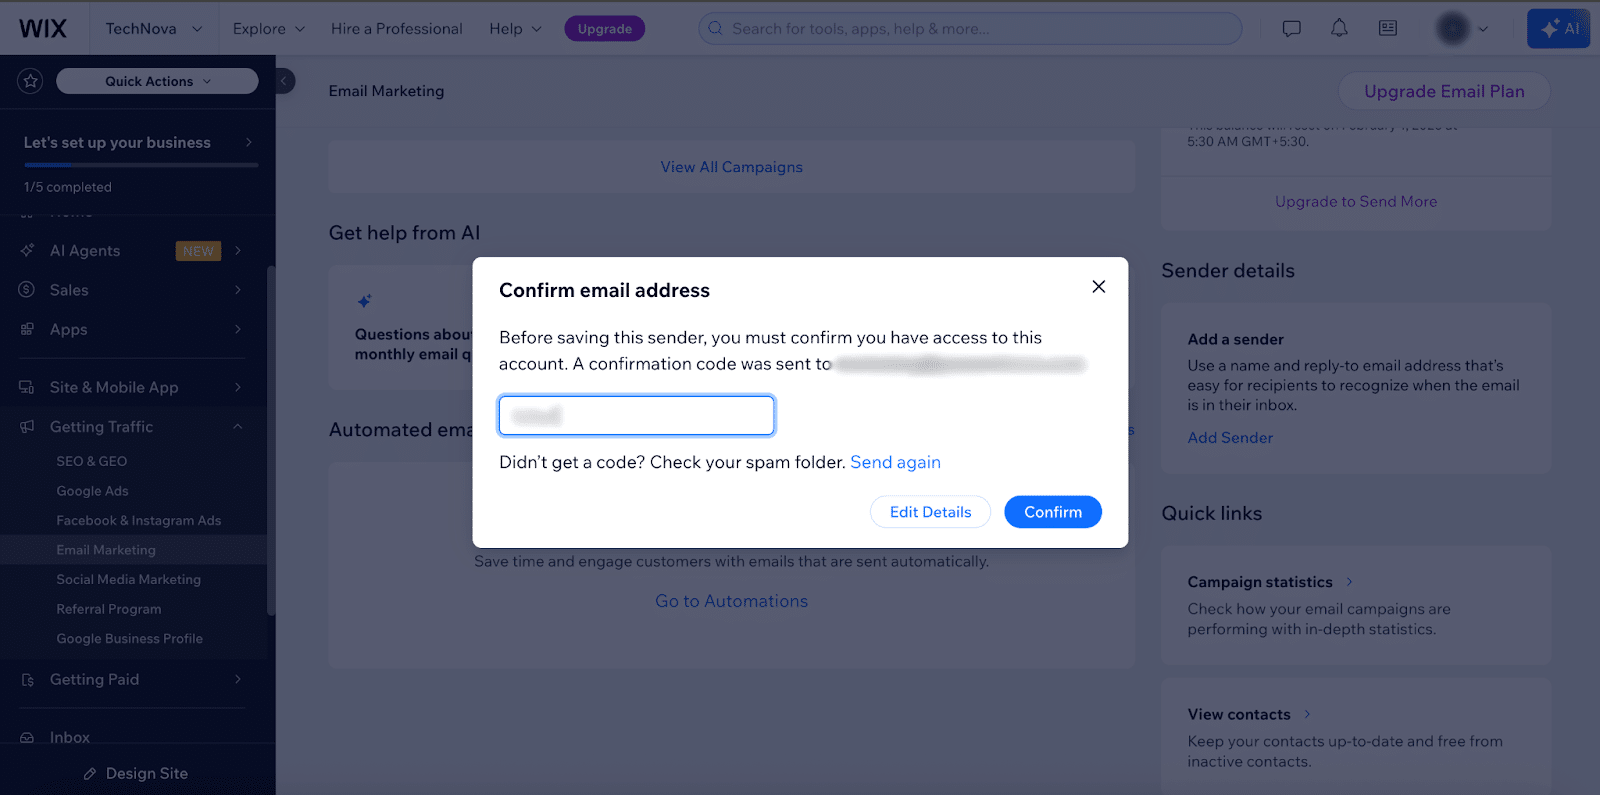Viewport: 1600px width, 795px height.
Task: Expand the Quick Actions dropdown
Action: [157, 81]
